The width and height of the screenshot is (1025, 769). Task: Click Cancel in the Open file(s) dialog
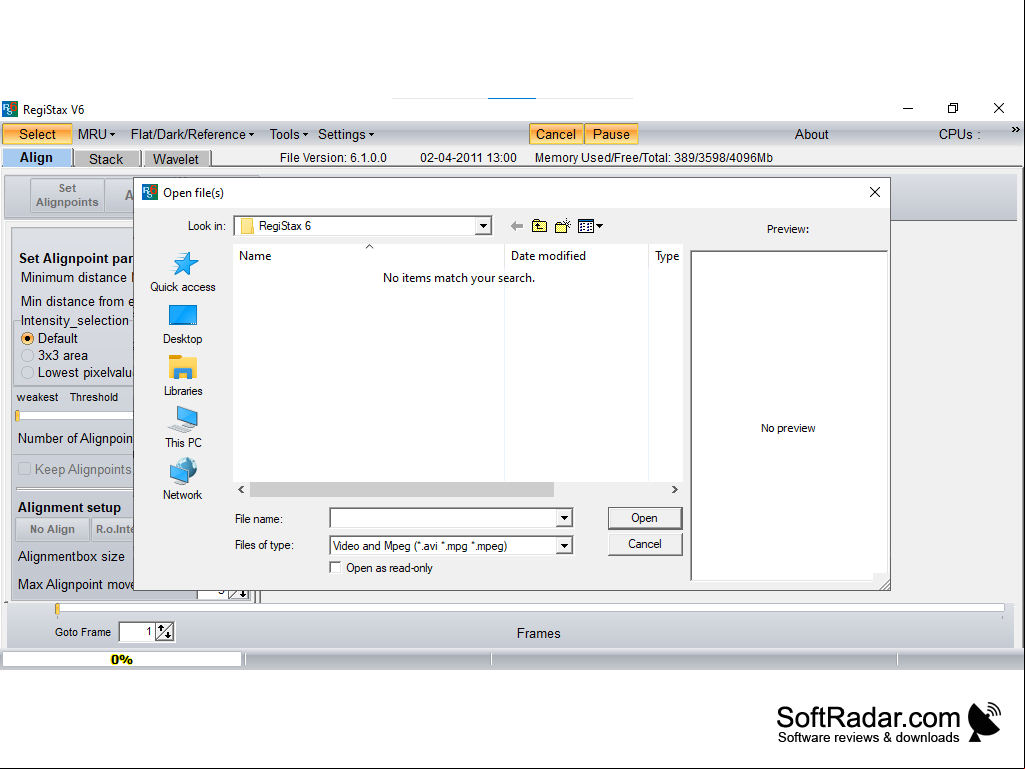[645, 544]
